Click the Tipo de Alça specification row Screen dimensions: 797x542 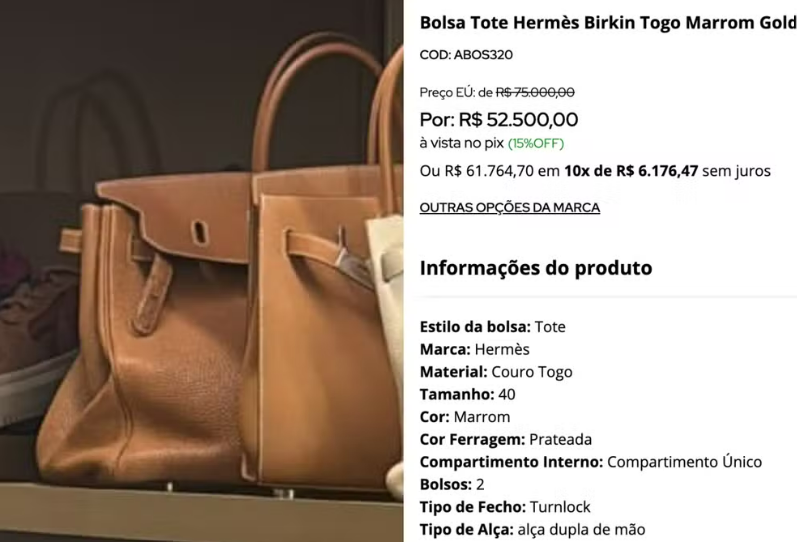[532, 529]
